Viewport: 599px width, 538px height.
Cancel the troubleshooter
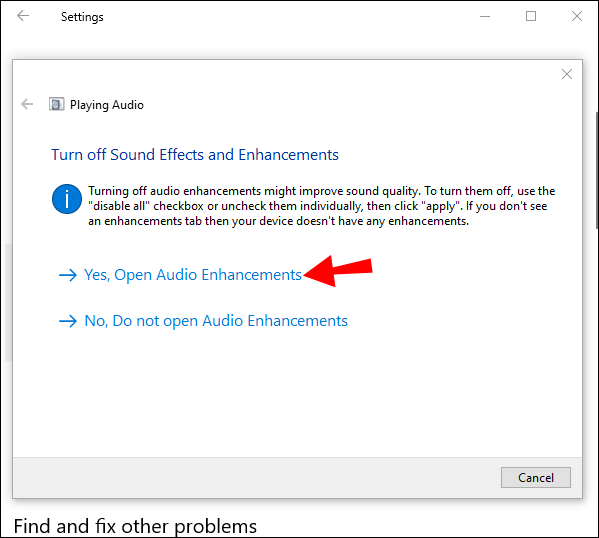click(x=536, y=478)
